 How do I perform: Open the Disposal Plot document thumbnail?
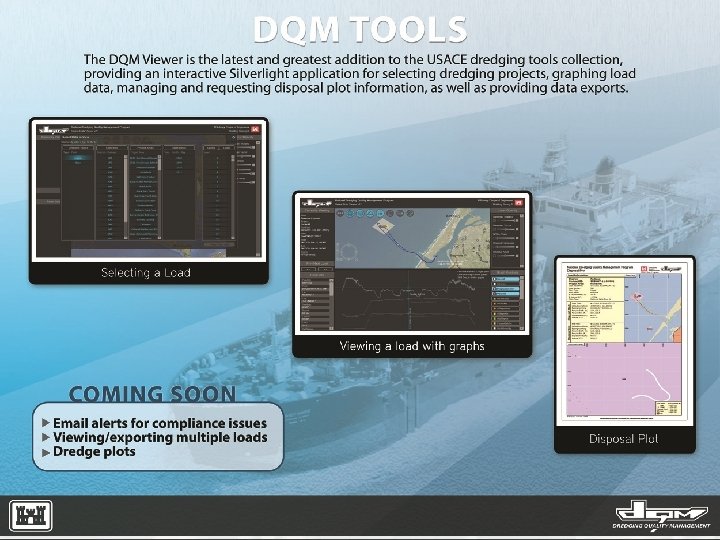pos(624,343)
